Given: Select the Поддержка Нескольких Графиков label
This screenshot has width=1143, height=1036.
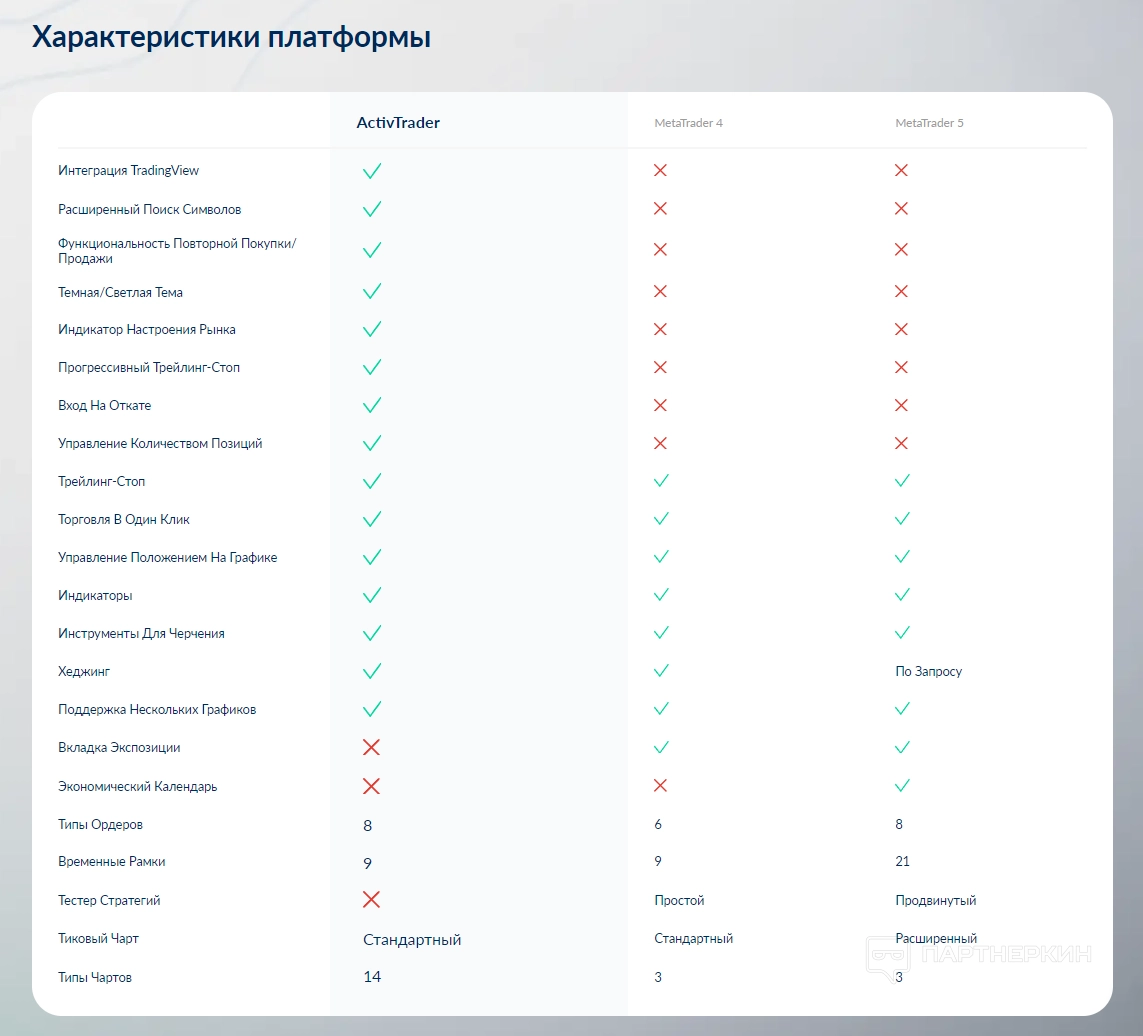Looking at the screenshot, I should (x=157, y=709).
